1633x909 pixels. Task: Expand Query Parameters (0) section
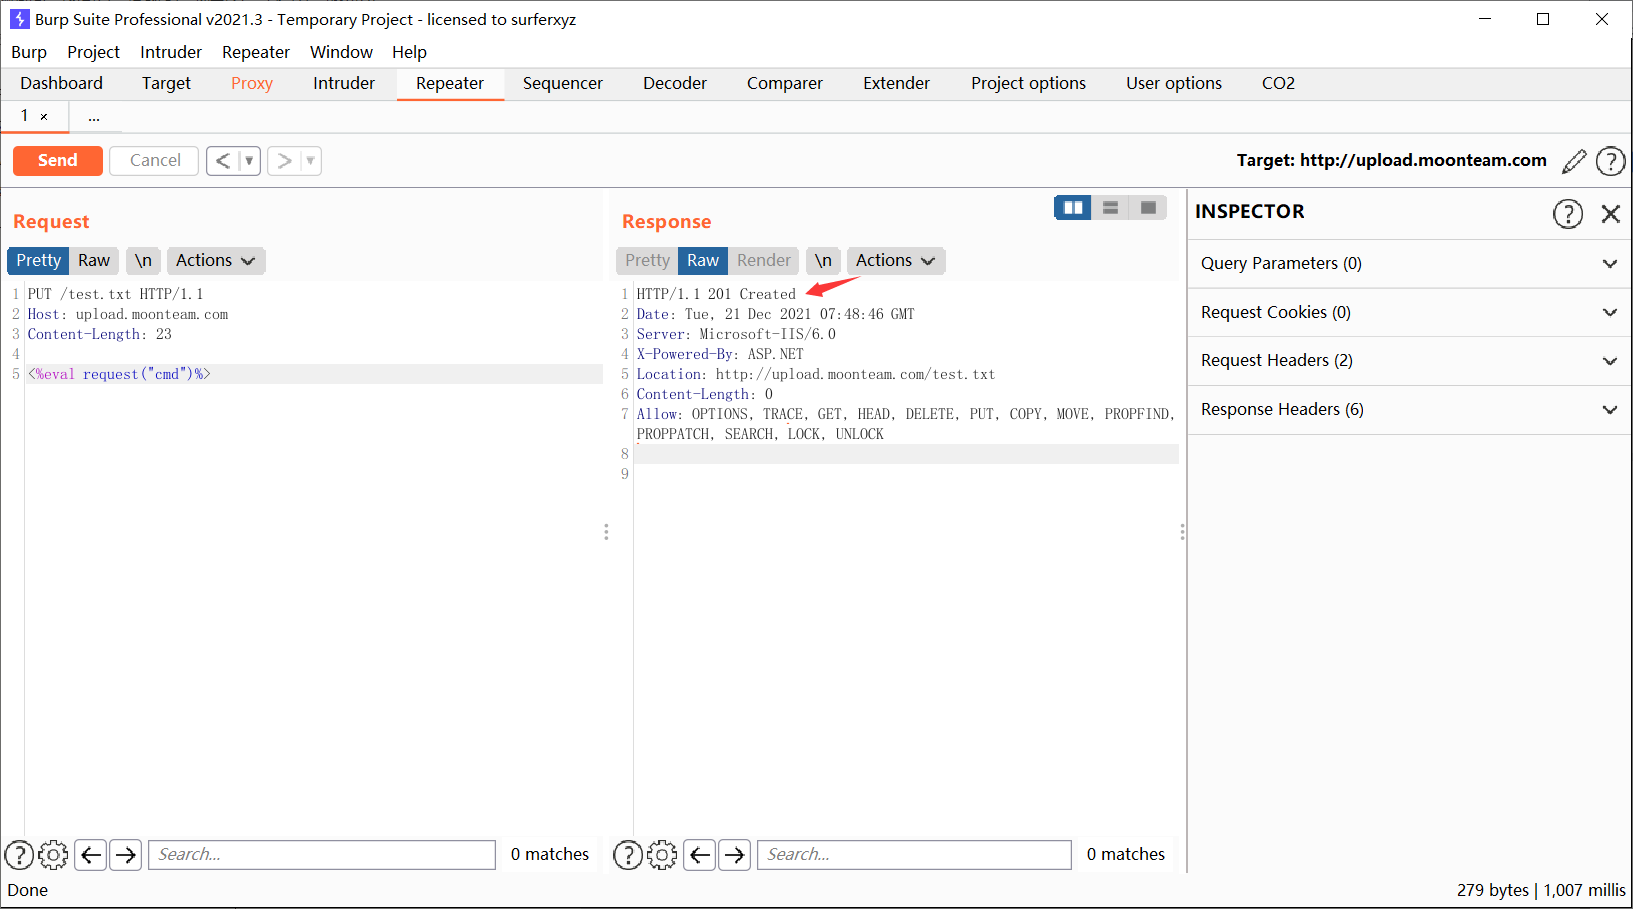pos(1409,264)
